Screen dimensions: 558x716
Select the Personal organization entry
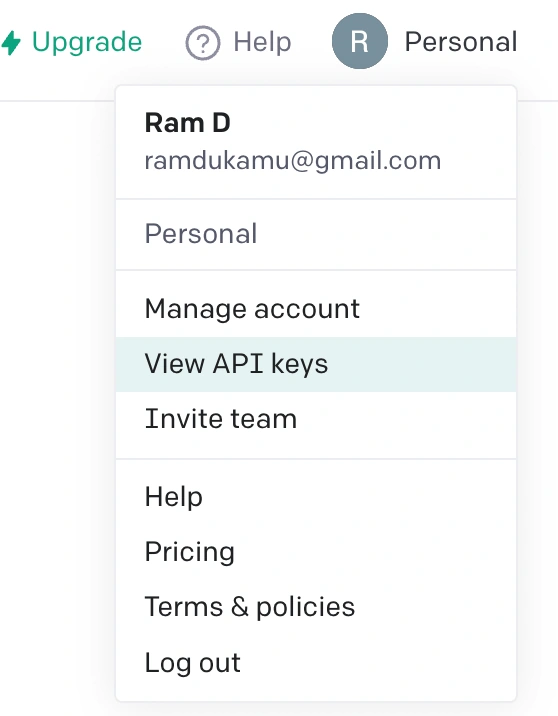(x=316, y=234)
